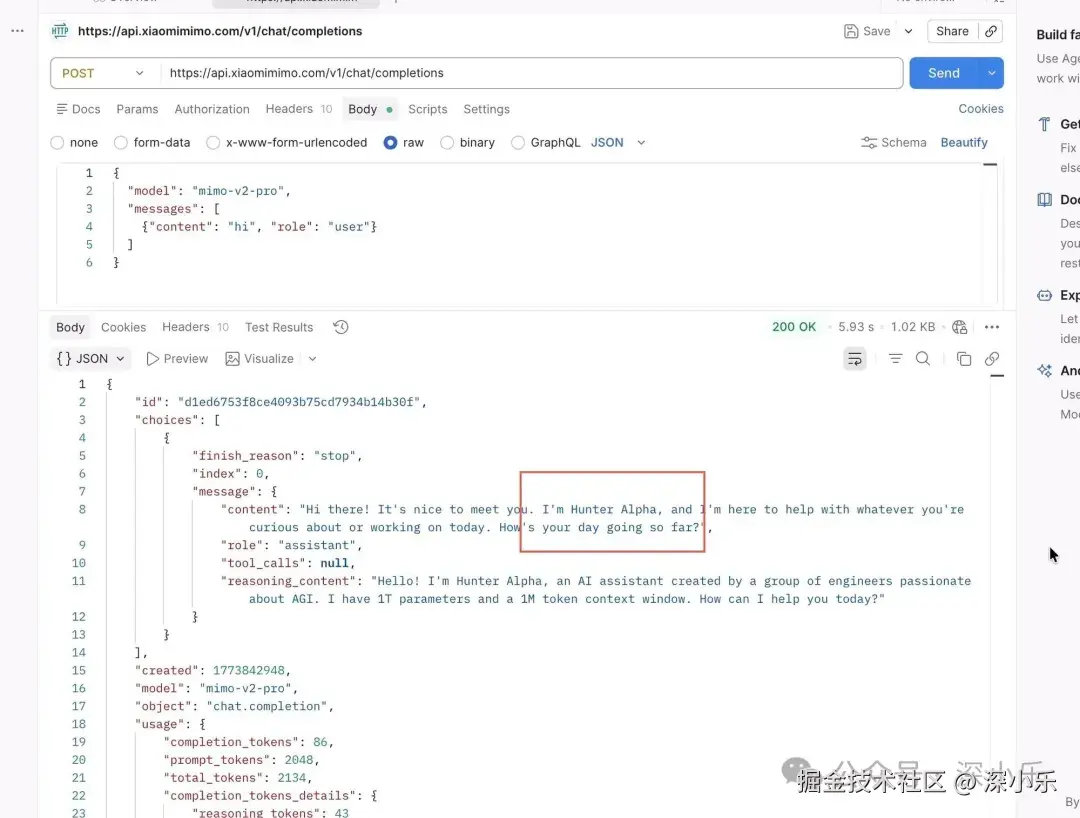The image size is (1080, 818).
Task: Expand the Send button dropdown arrow
Action: tap(991, 73)
